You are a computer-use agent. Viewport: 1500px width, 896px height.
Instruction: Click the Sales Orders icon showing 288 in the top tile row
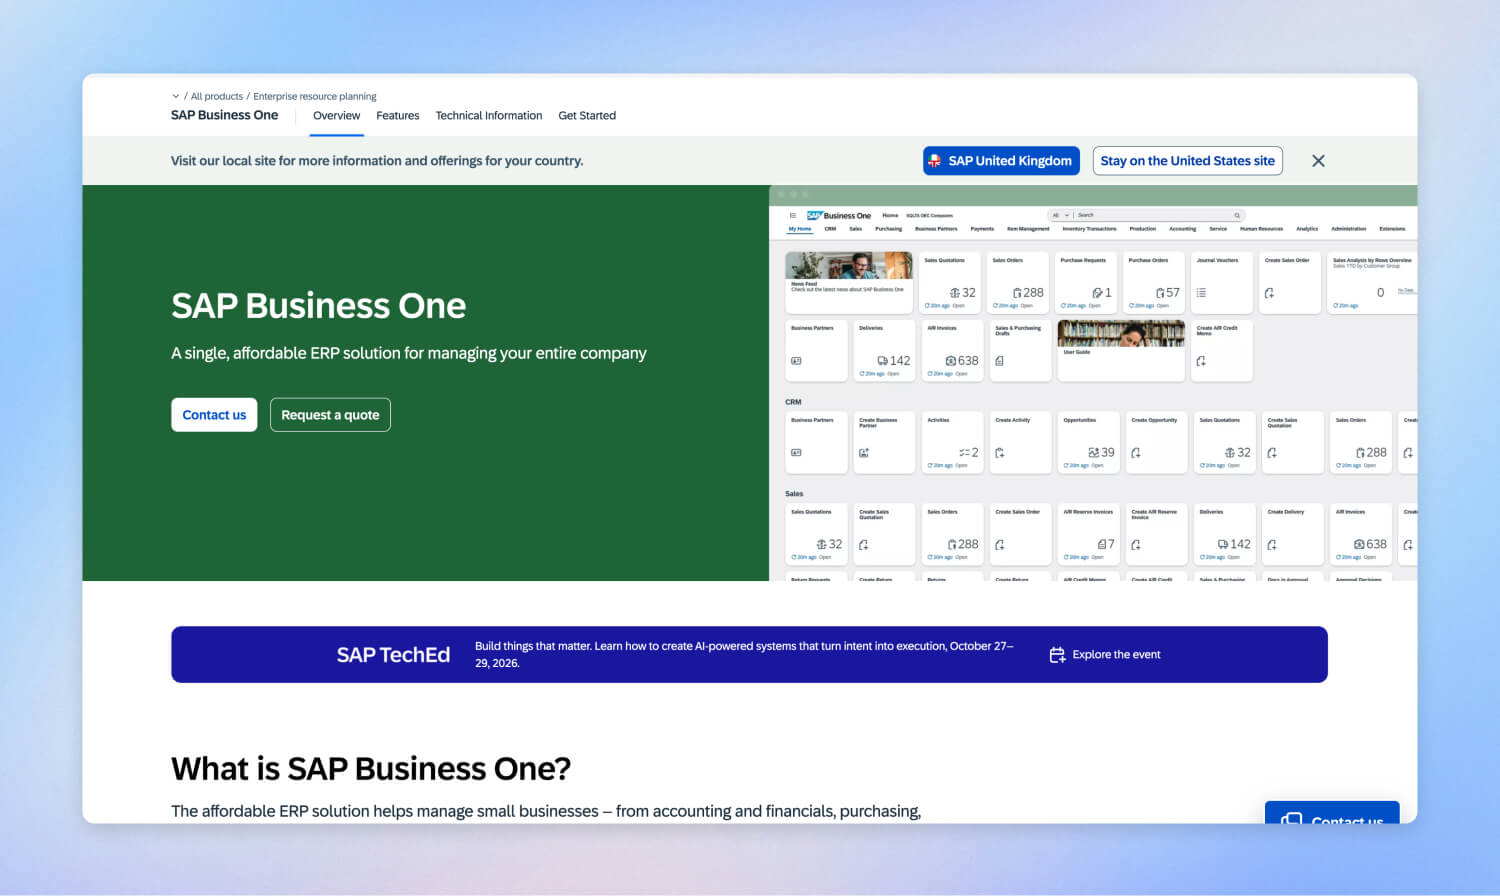click(1017, 293)
